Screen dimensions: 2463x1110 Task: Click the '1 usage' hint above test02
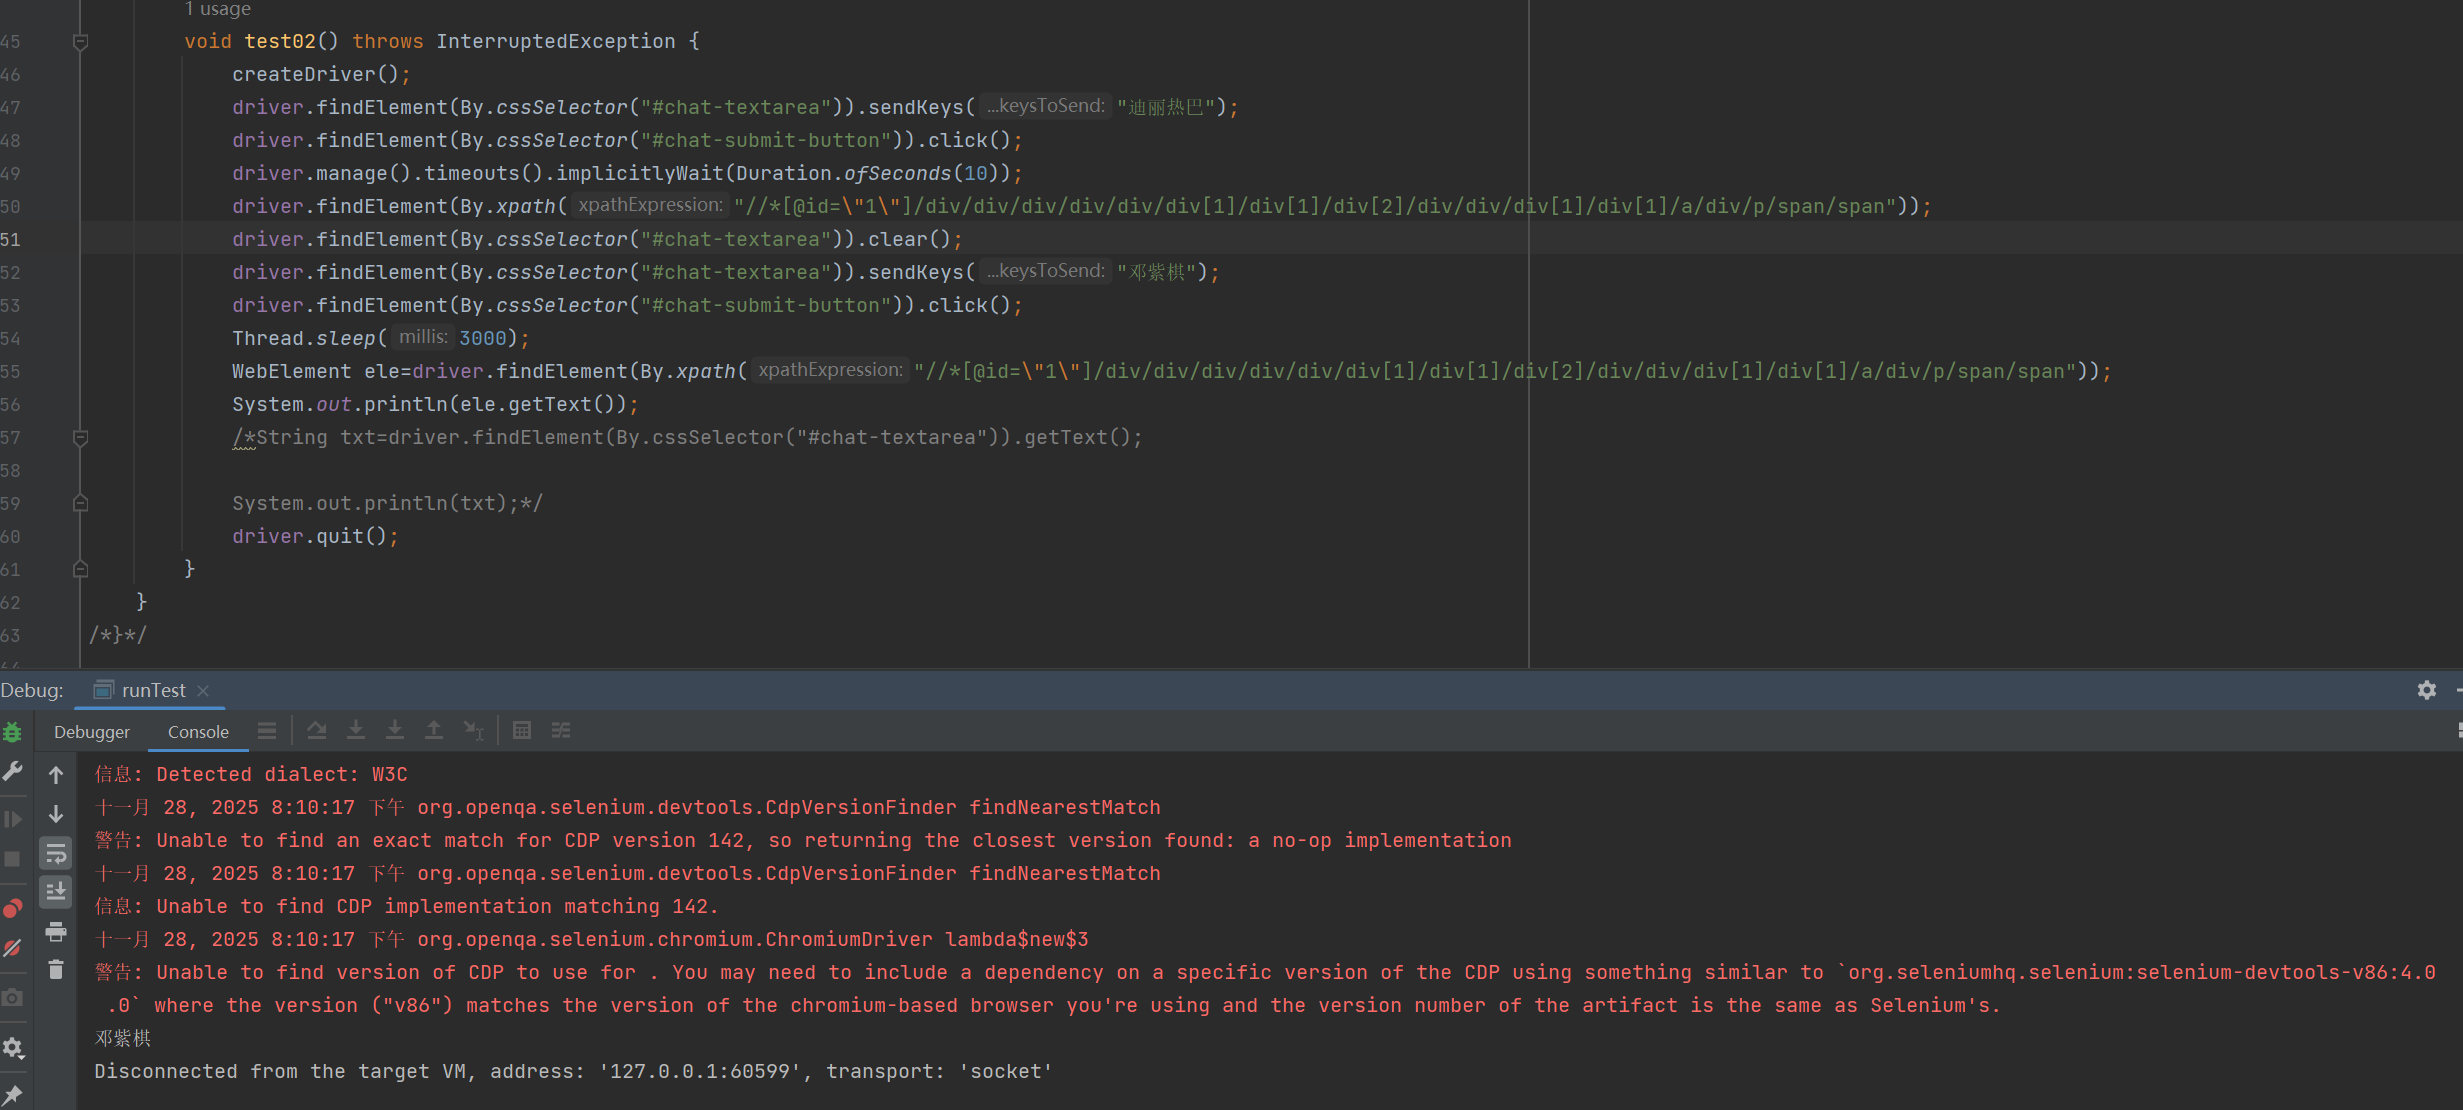coord(218,9)
